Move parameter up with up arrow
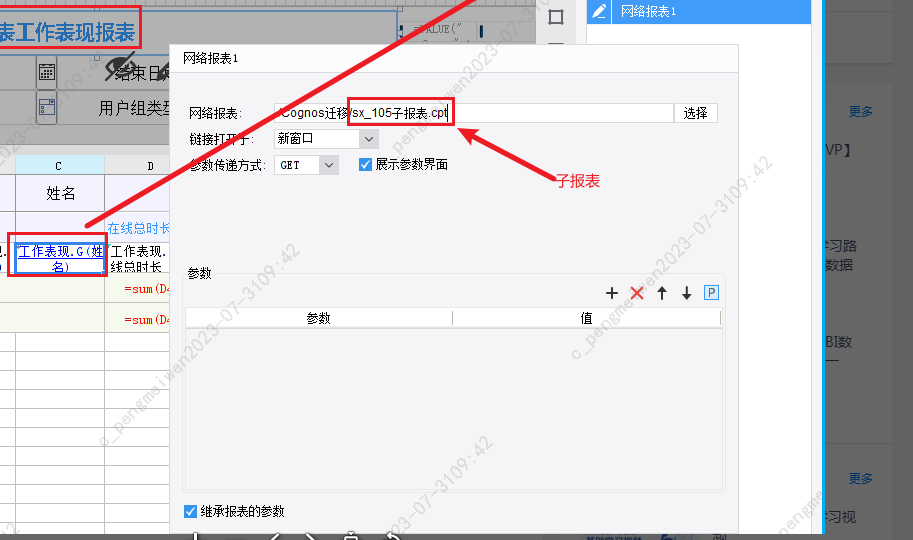Image resolution: width=913 pixels, height=540 pixels. tap(662, 293)
